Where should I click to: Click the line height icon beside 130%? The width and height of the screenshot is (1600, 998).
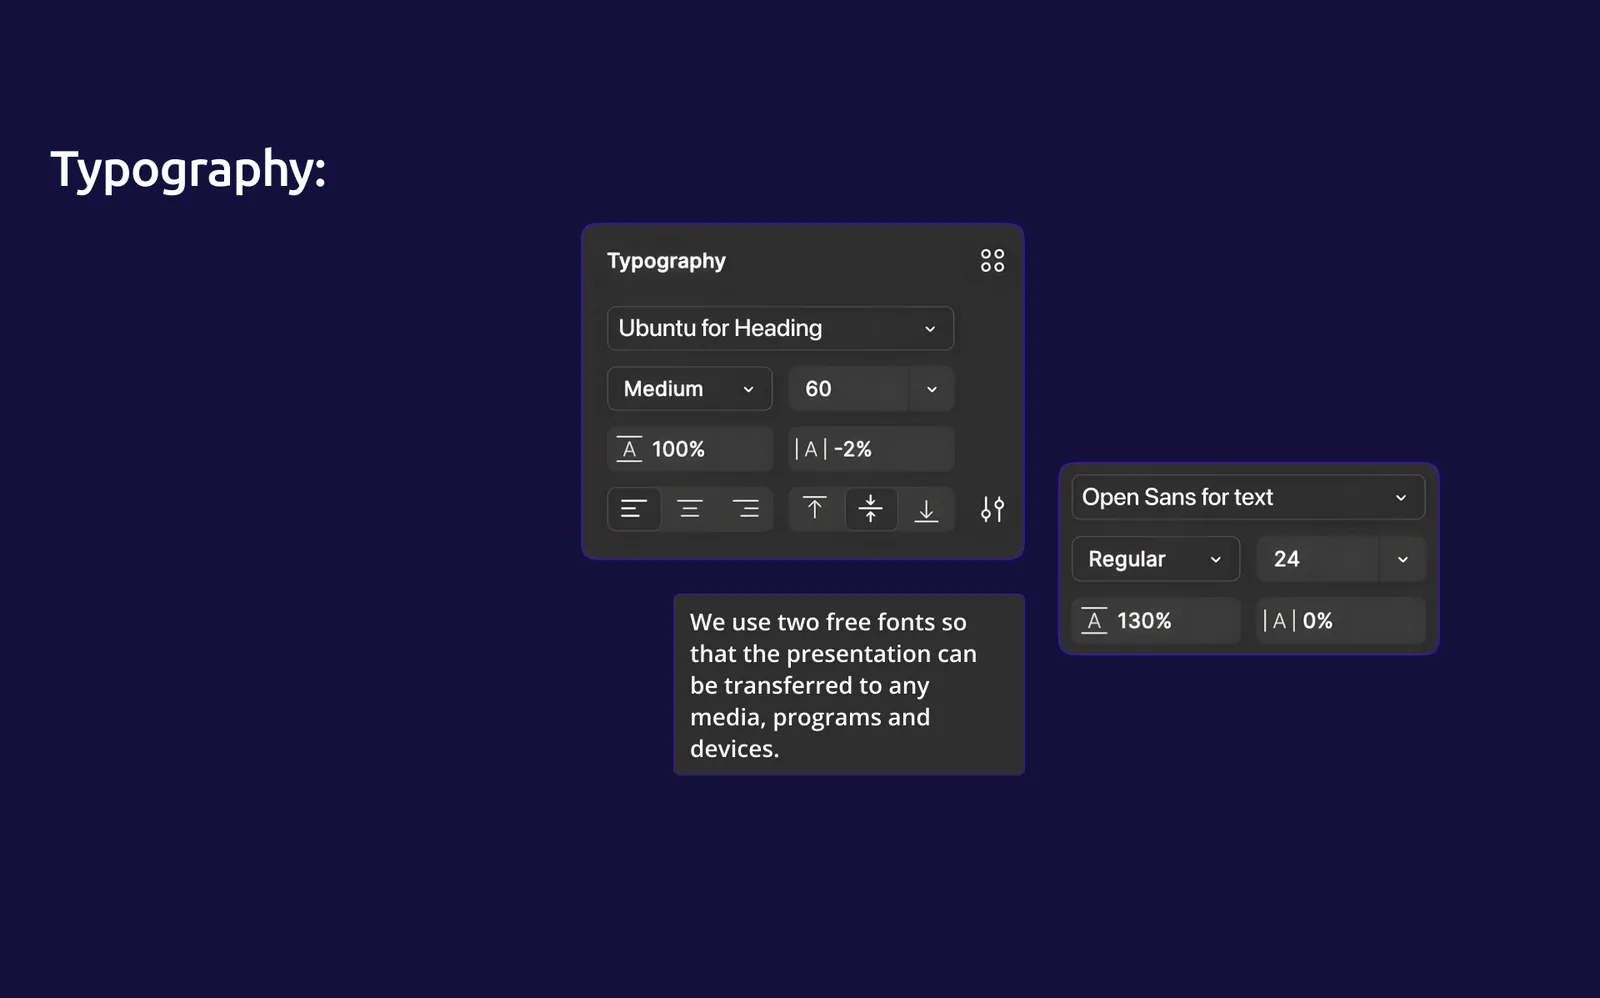[1094, 621]
